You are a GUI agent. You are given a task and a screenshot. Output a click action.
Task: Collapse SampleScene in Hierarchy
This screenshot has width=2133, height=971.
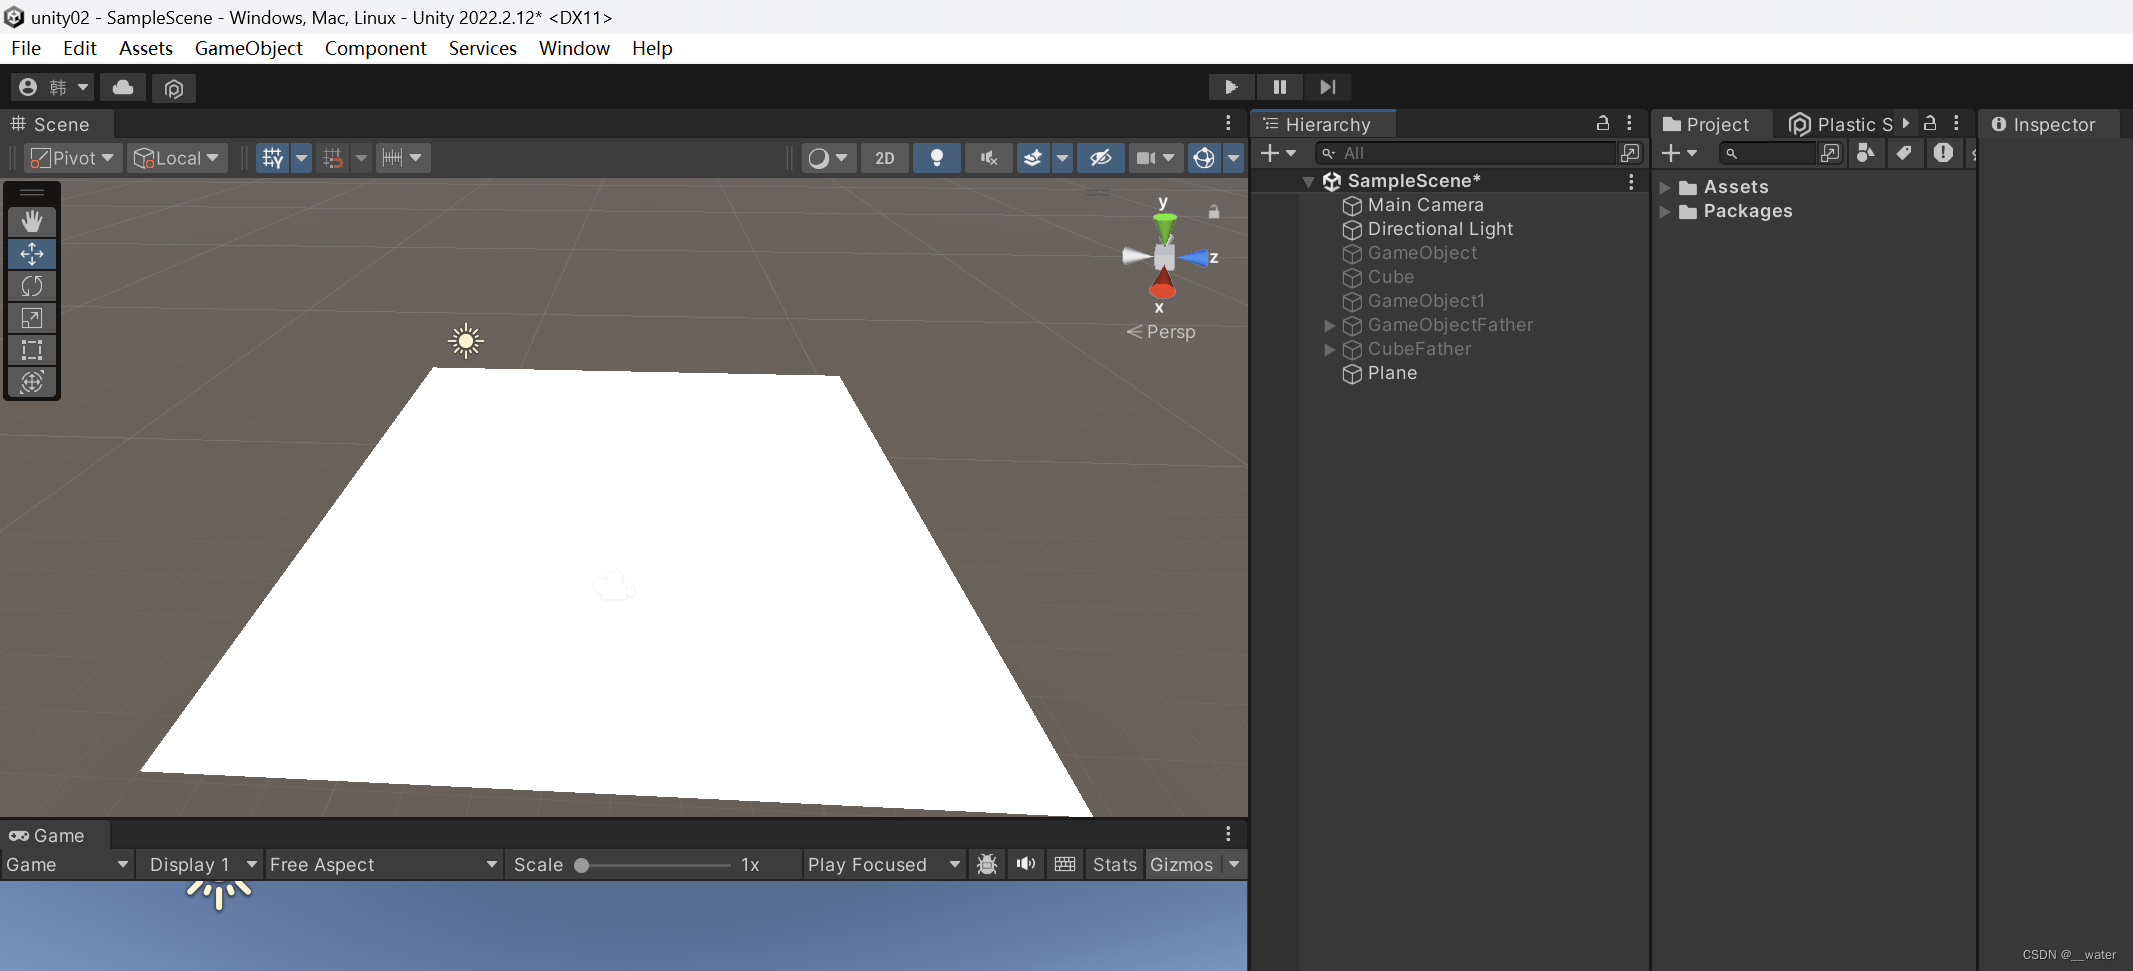1308,182
